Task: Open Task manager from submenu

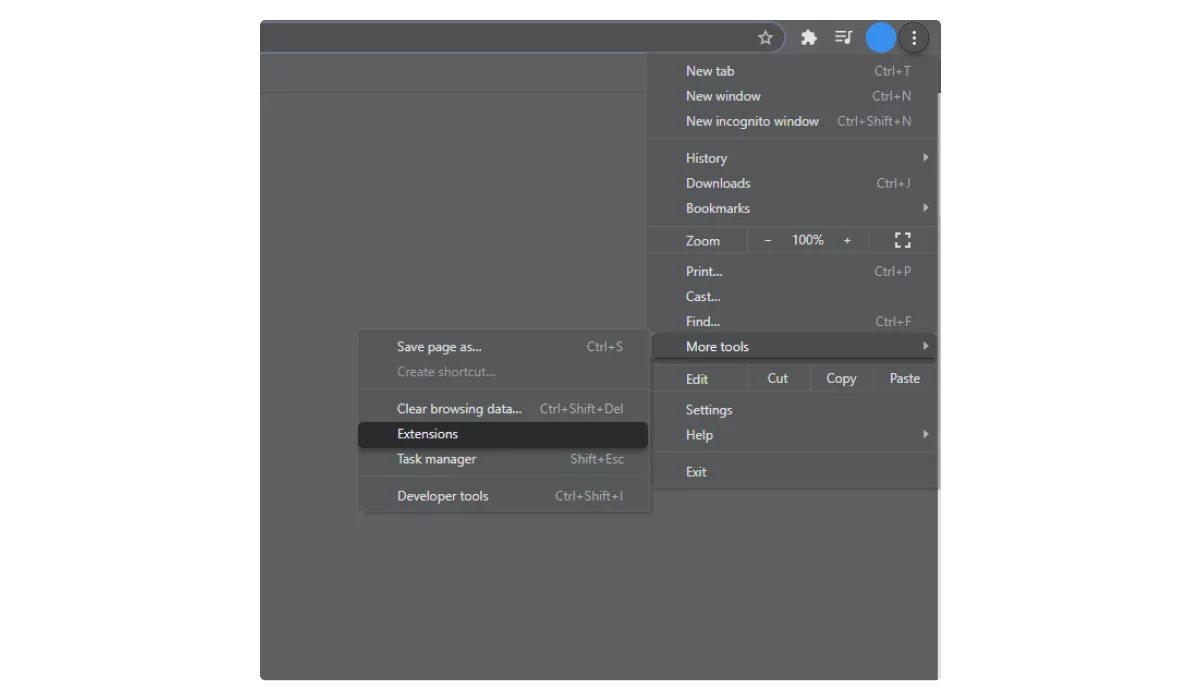Action: pyautogui.click(x=504, y=459)
